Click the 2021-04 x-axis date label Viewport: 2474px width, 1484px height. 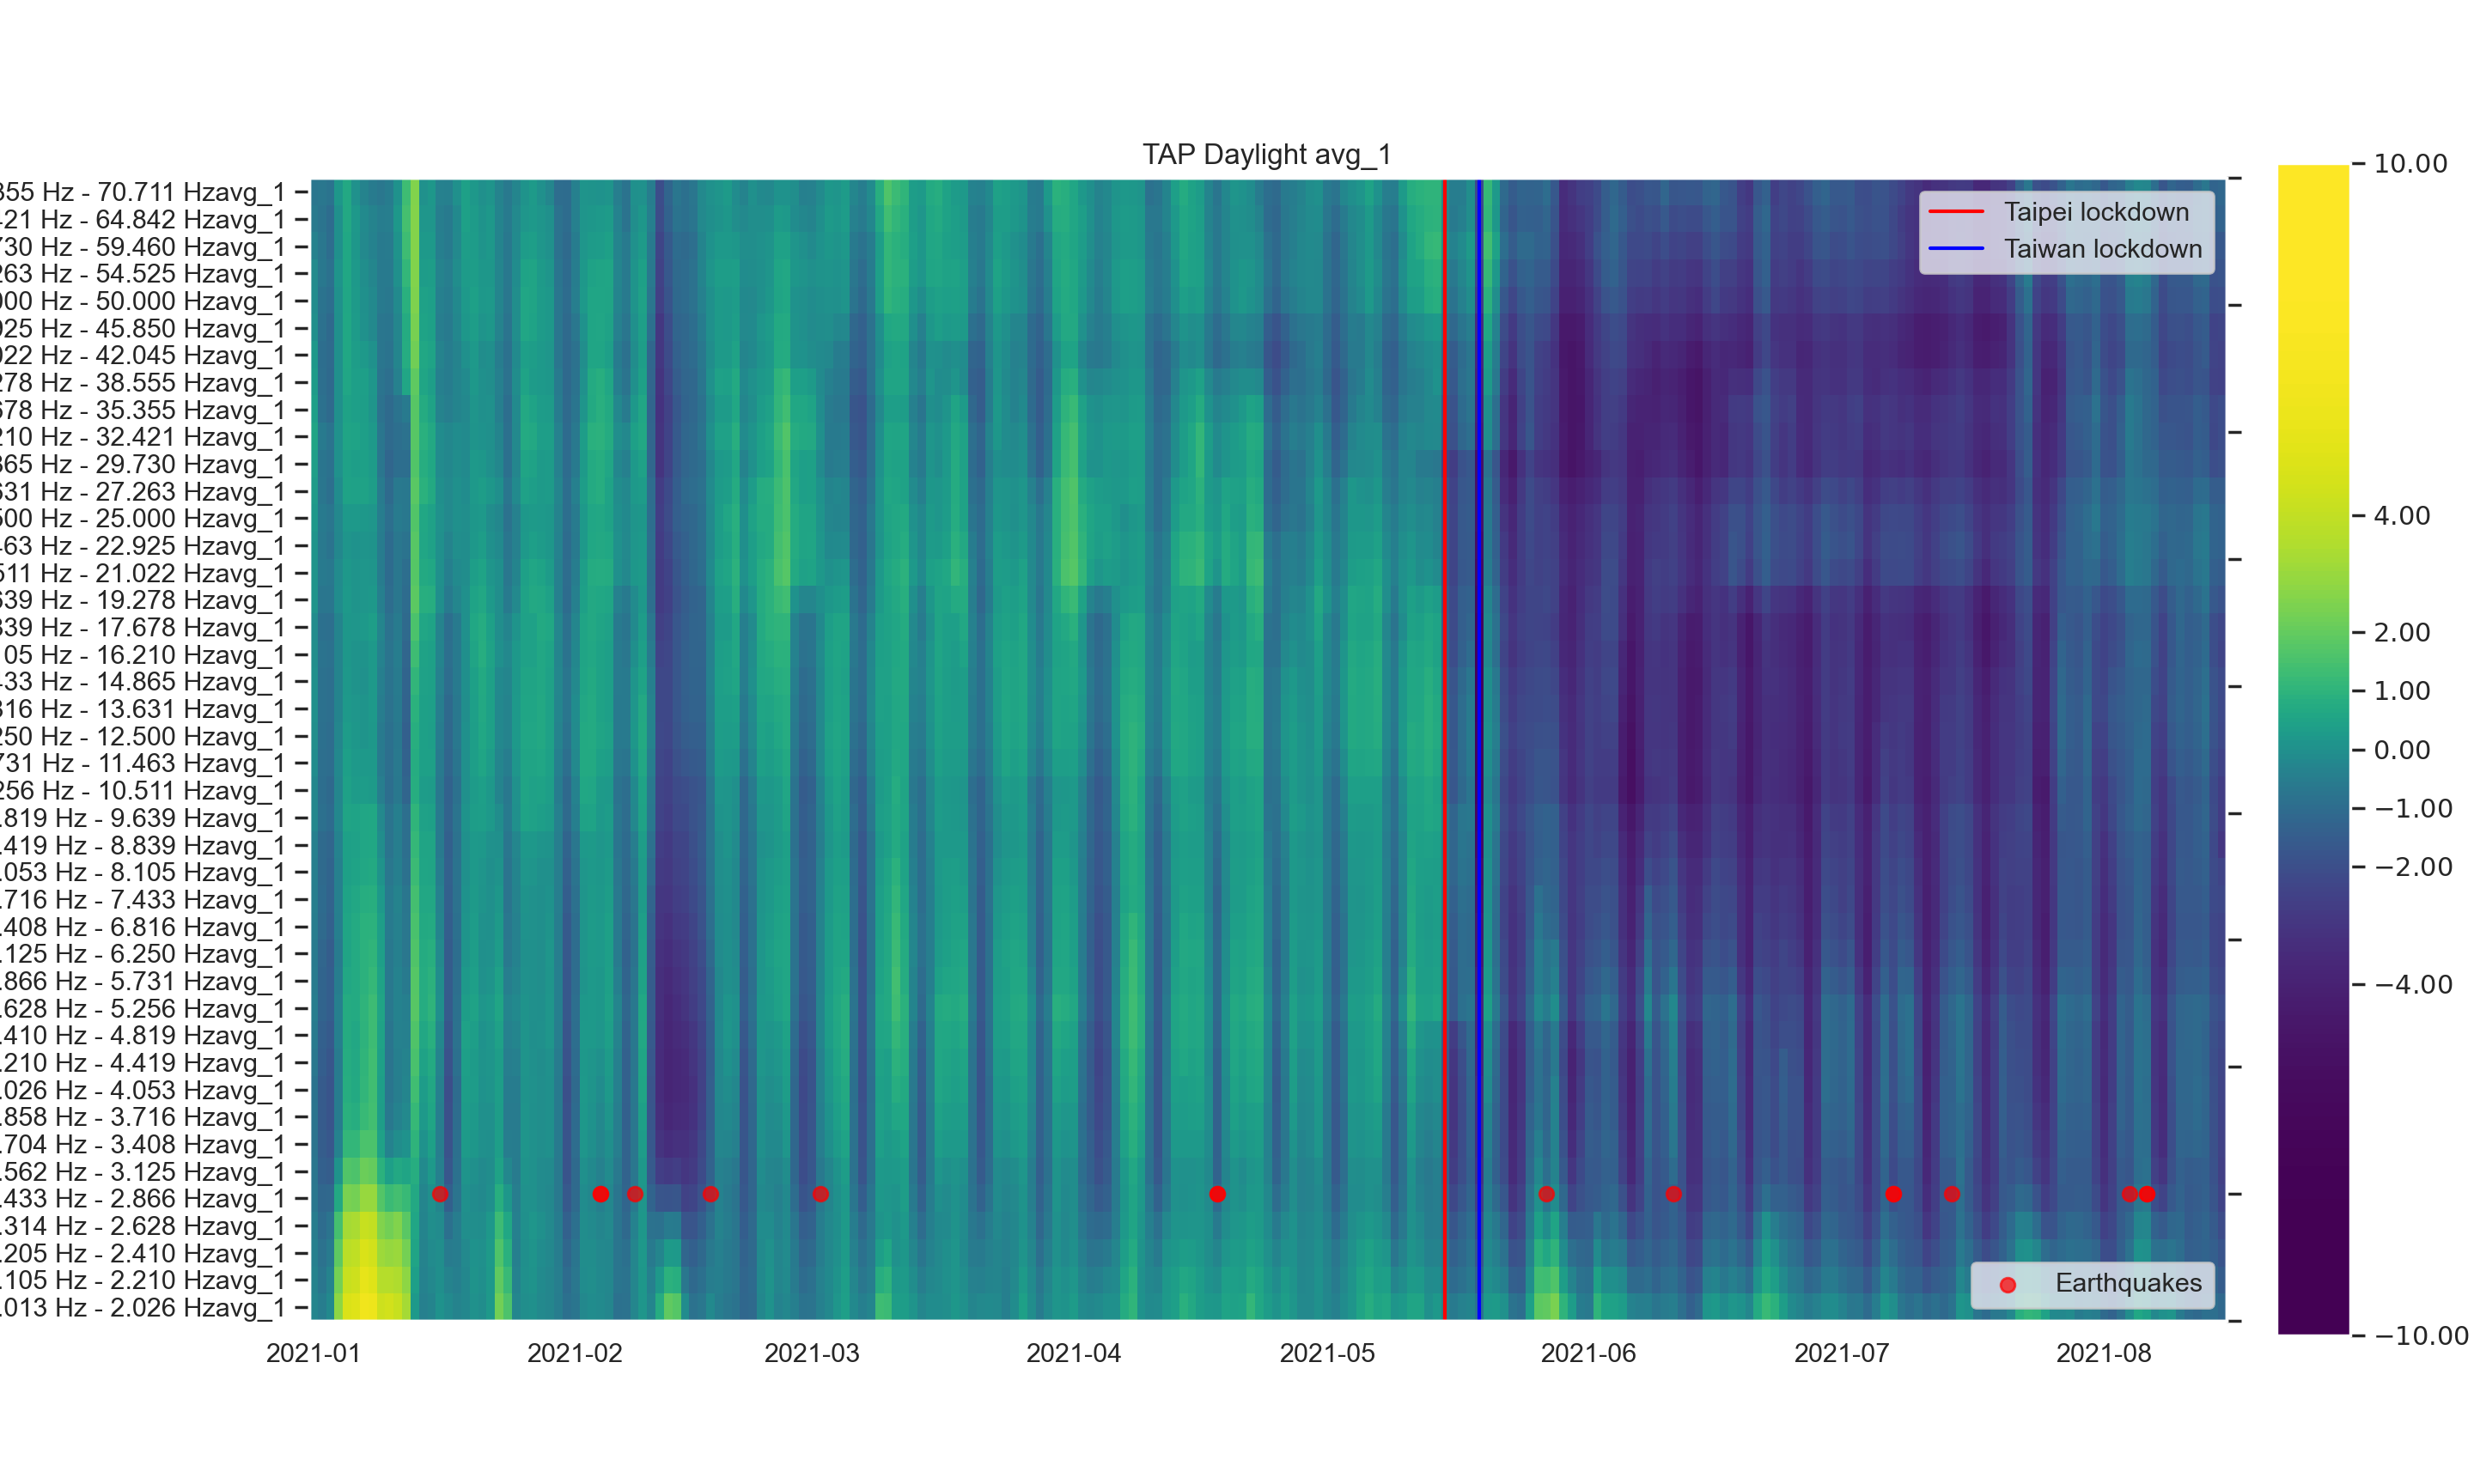coord(1073,1354)
